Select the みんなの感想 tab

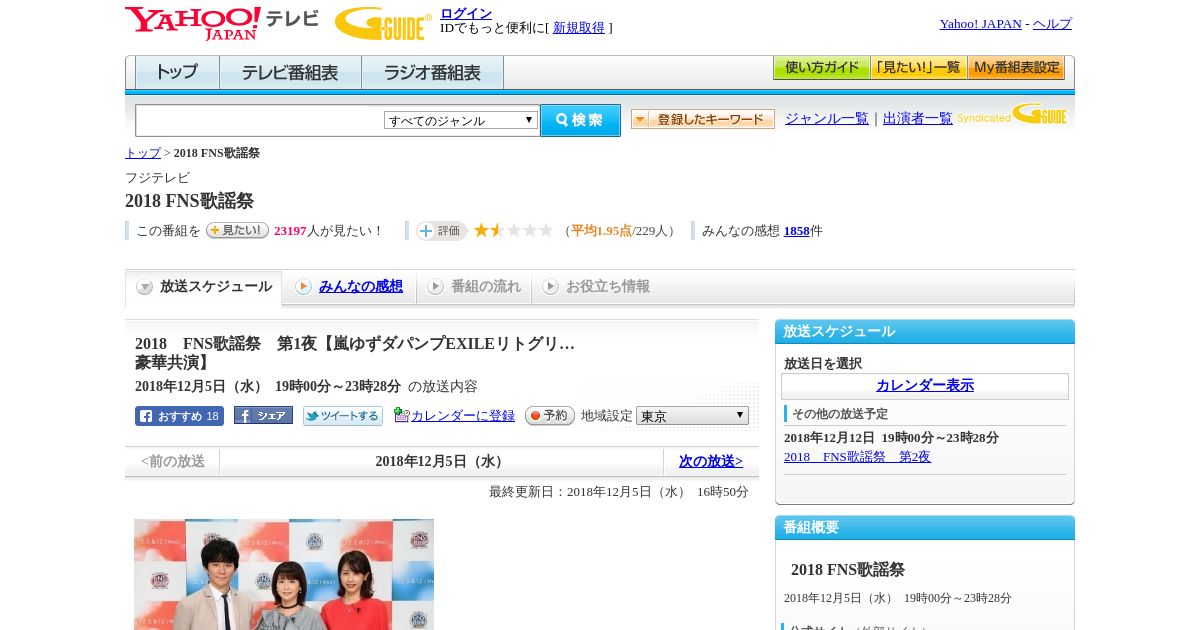(349, 287)
